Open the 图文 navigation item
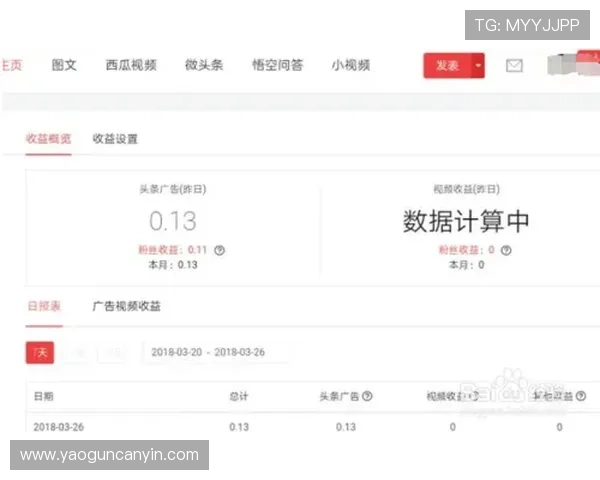 tap(64, 65)
